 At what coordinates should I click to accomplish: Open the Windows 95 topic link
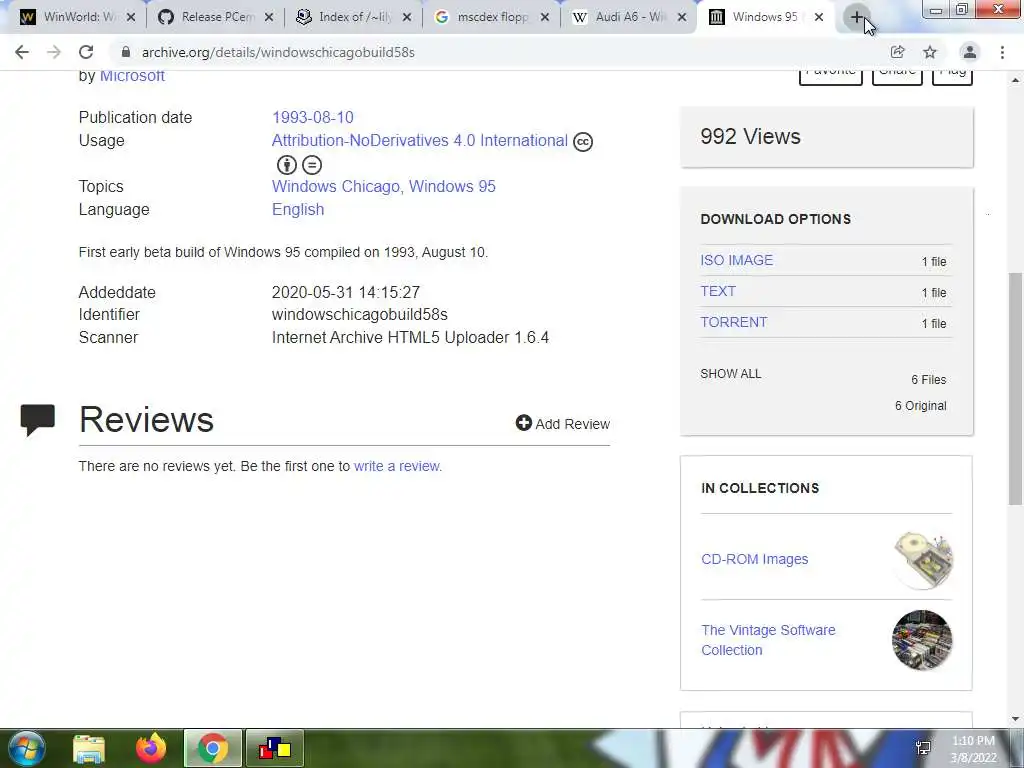click(x=452, y=186)
